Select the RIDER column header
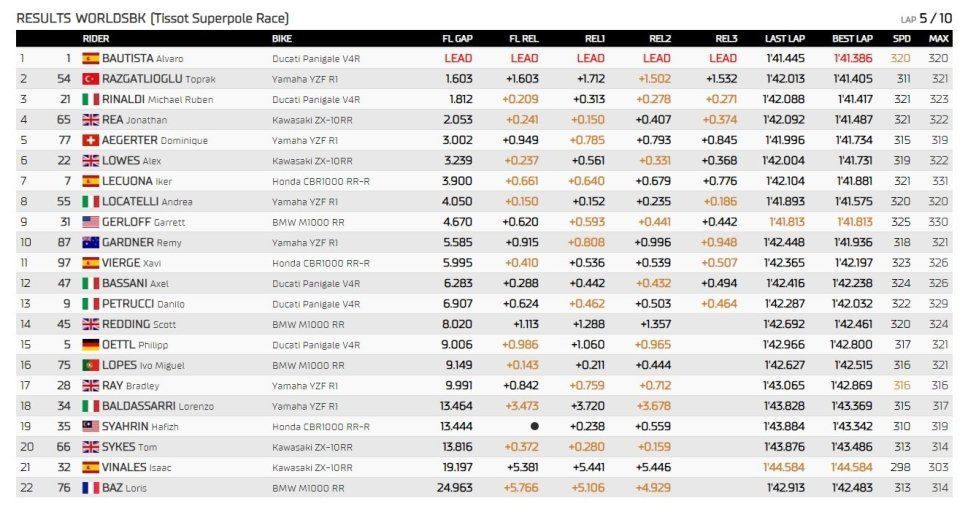 coord(96,39)
